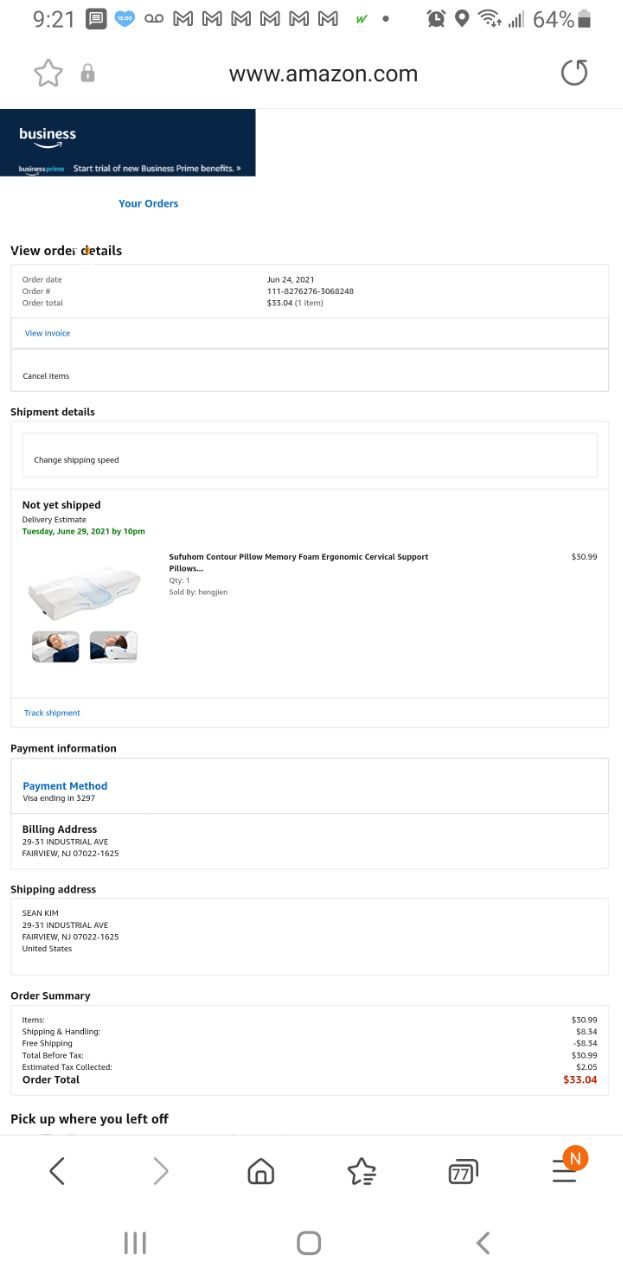
Task: Go back with browser back arrow
Action: pos(57,1171)
